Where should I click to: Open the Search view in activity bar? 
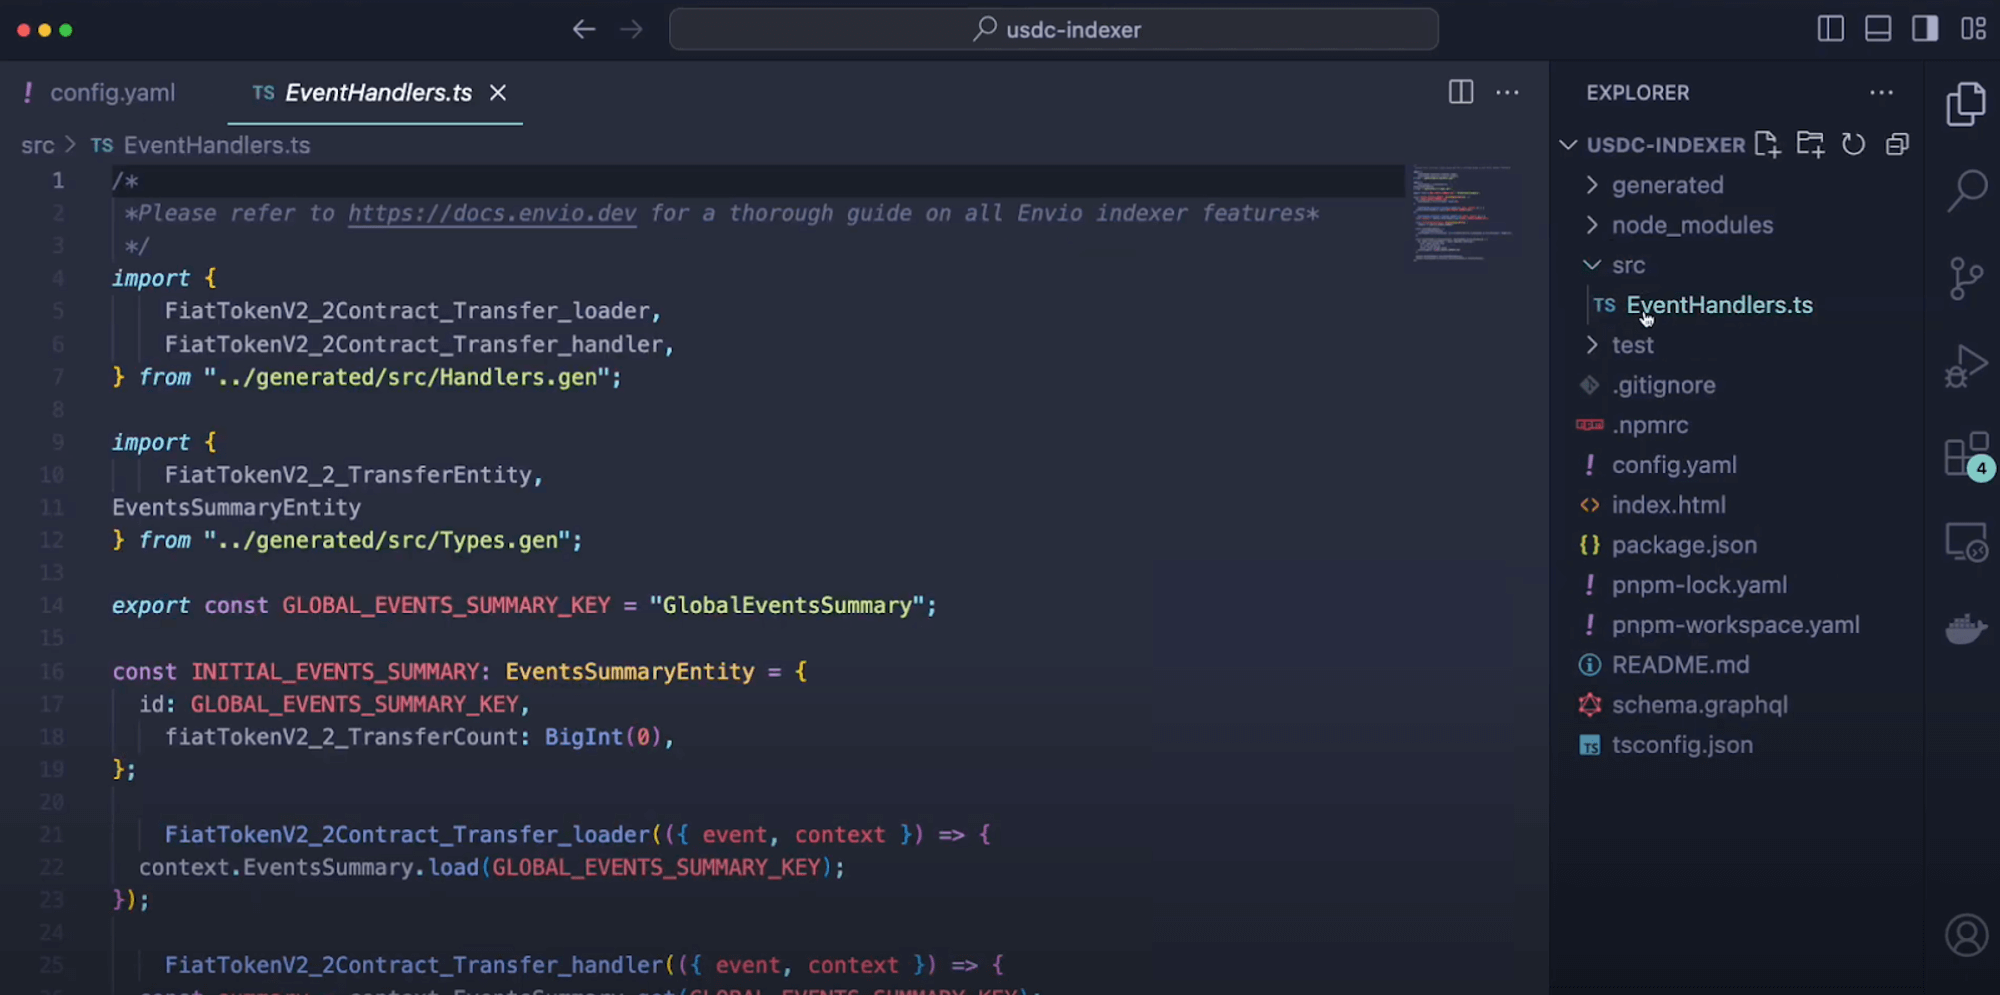(1966, 190)
